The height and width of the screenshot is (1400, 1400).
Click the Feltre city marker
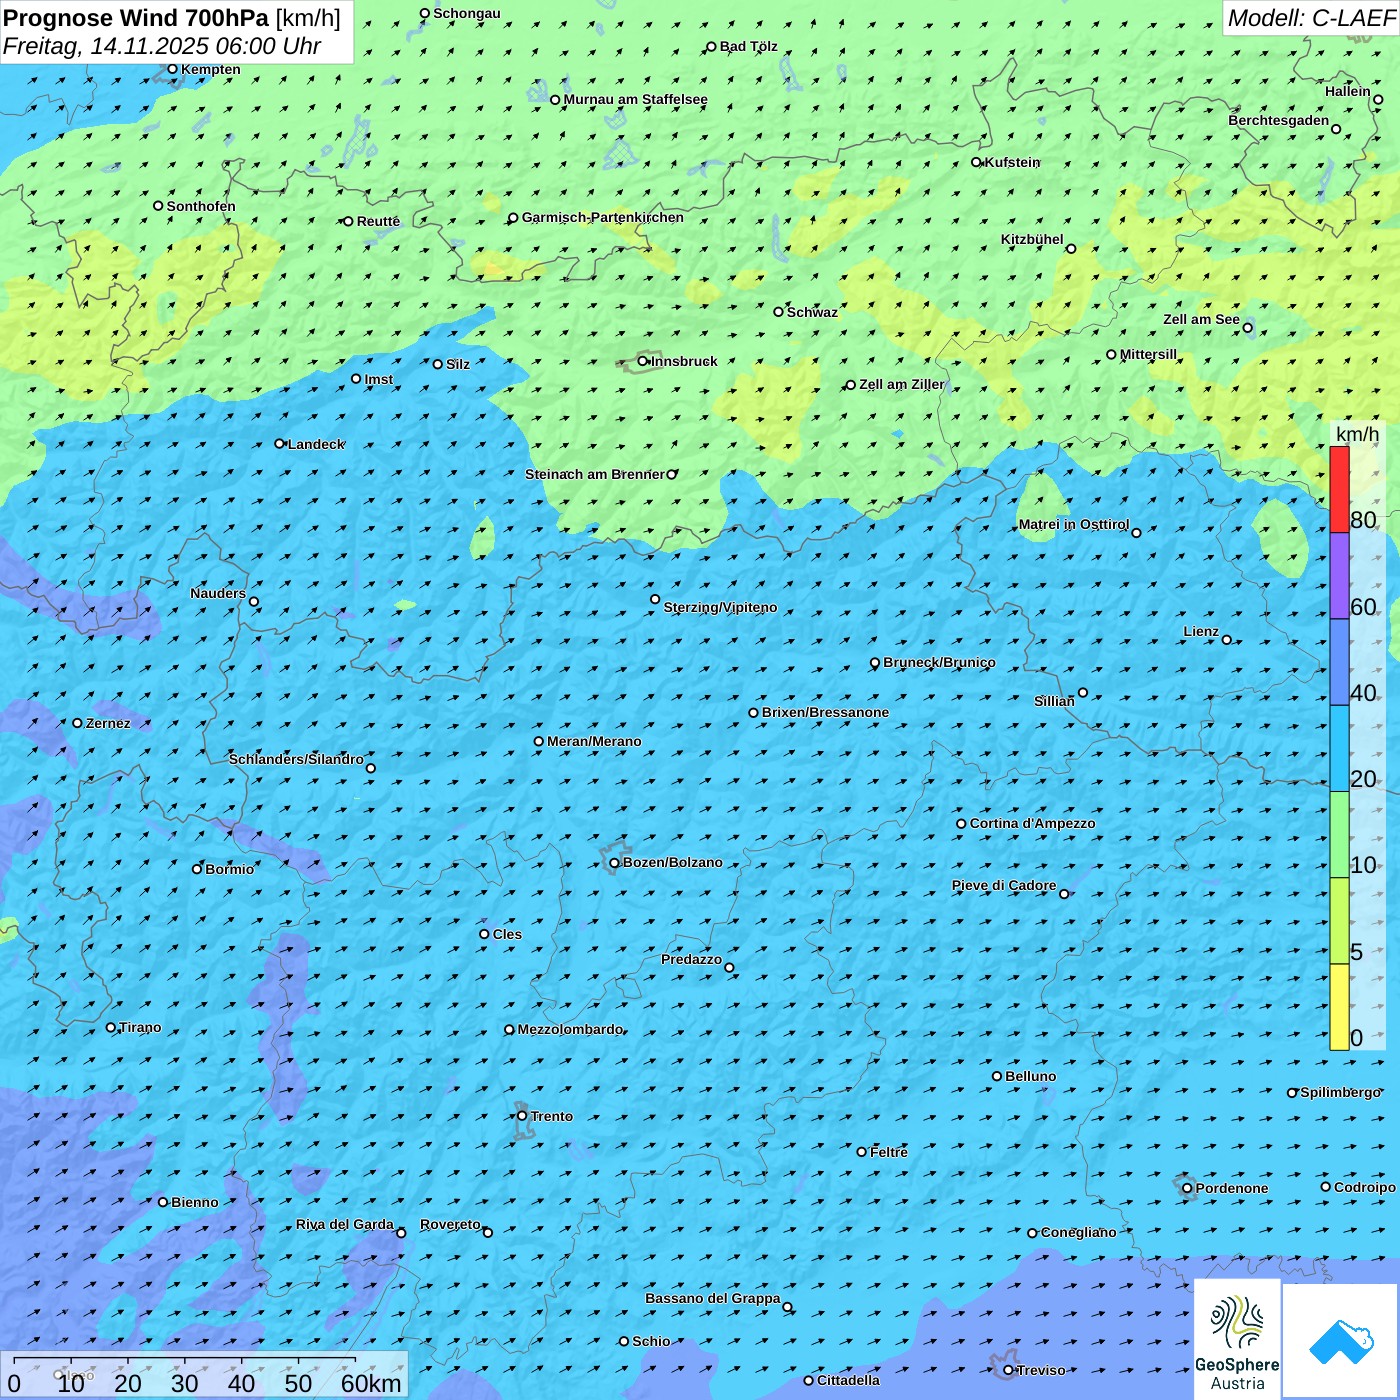click(x=862, y=1152)
